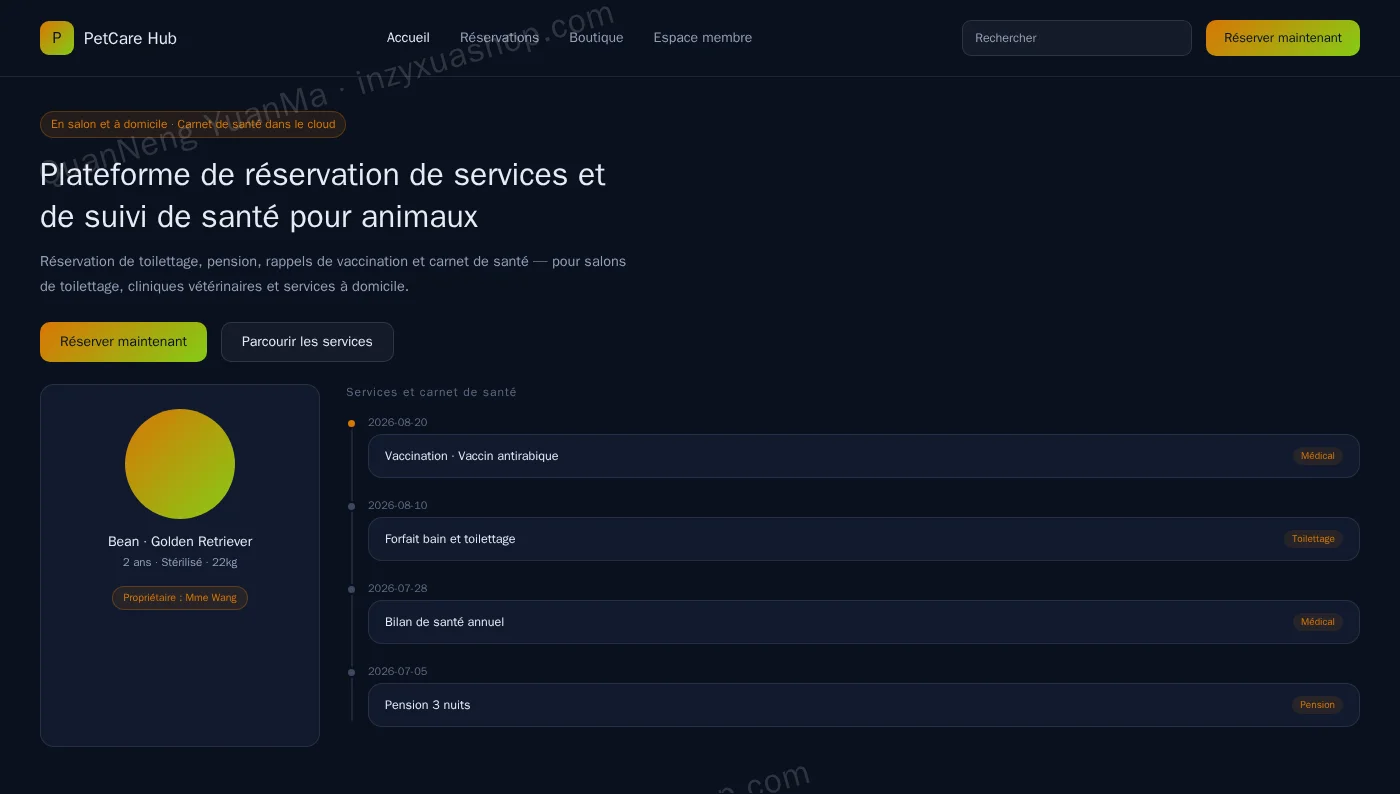Click the 2026-07-05 timeline dot

point(351,672)
